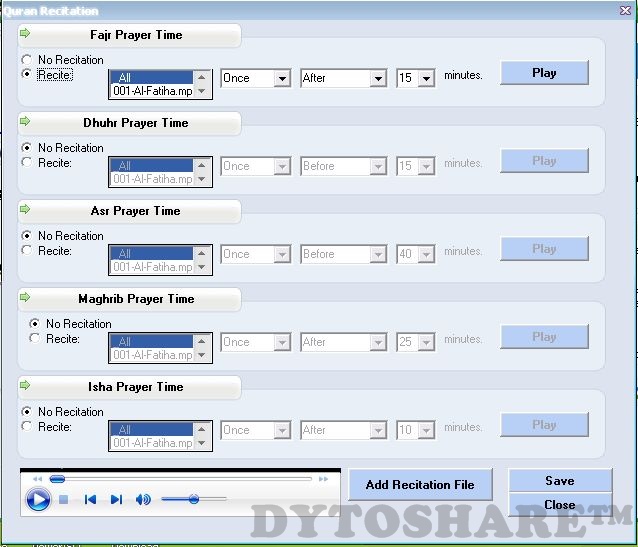The height and width of the screenshot is (547, 638).
Task: Close the Quran Recitation window
Action: 625,10
